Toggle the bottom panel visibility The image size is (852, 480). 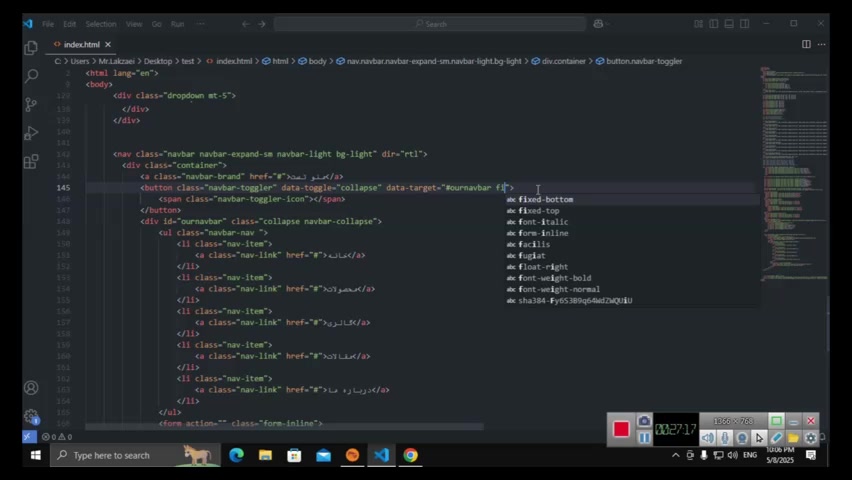click(x=729, y=24)
